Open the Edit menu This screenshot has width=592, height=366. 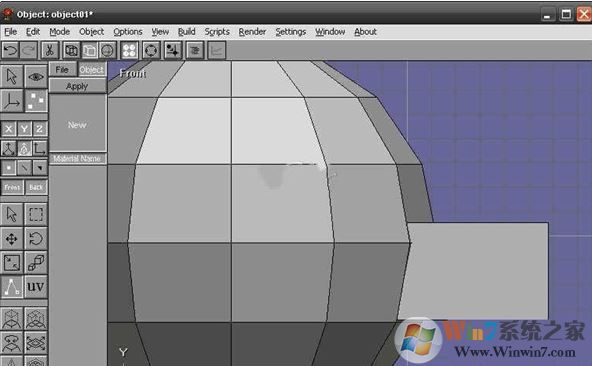[33, 32]
